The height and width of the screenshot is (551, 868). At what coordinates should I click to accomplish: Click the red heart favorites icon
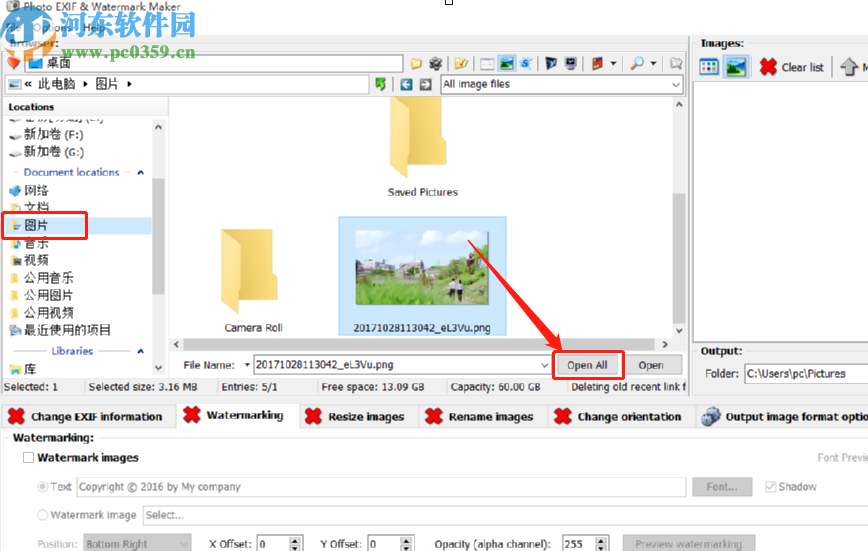pyautogui.click(x=13, y=63)
